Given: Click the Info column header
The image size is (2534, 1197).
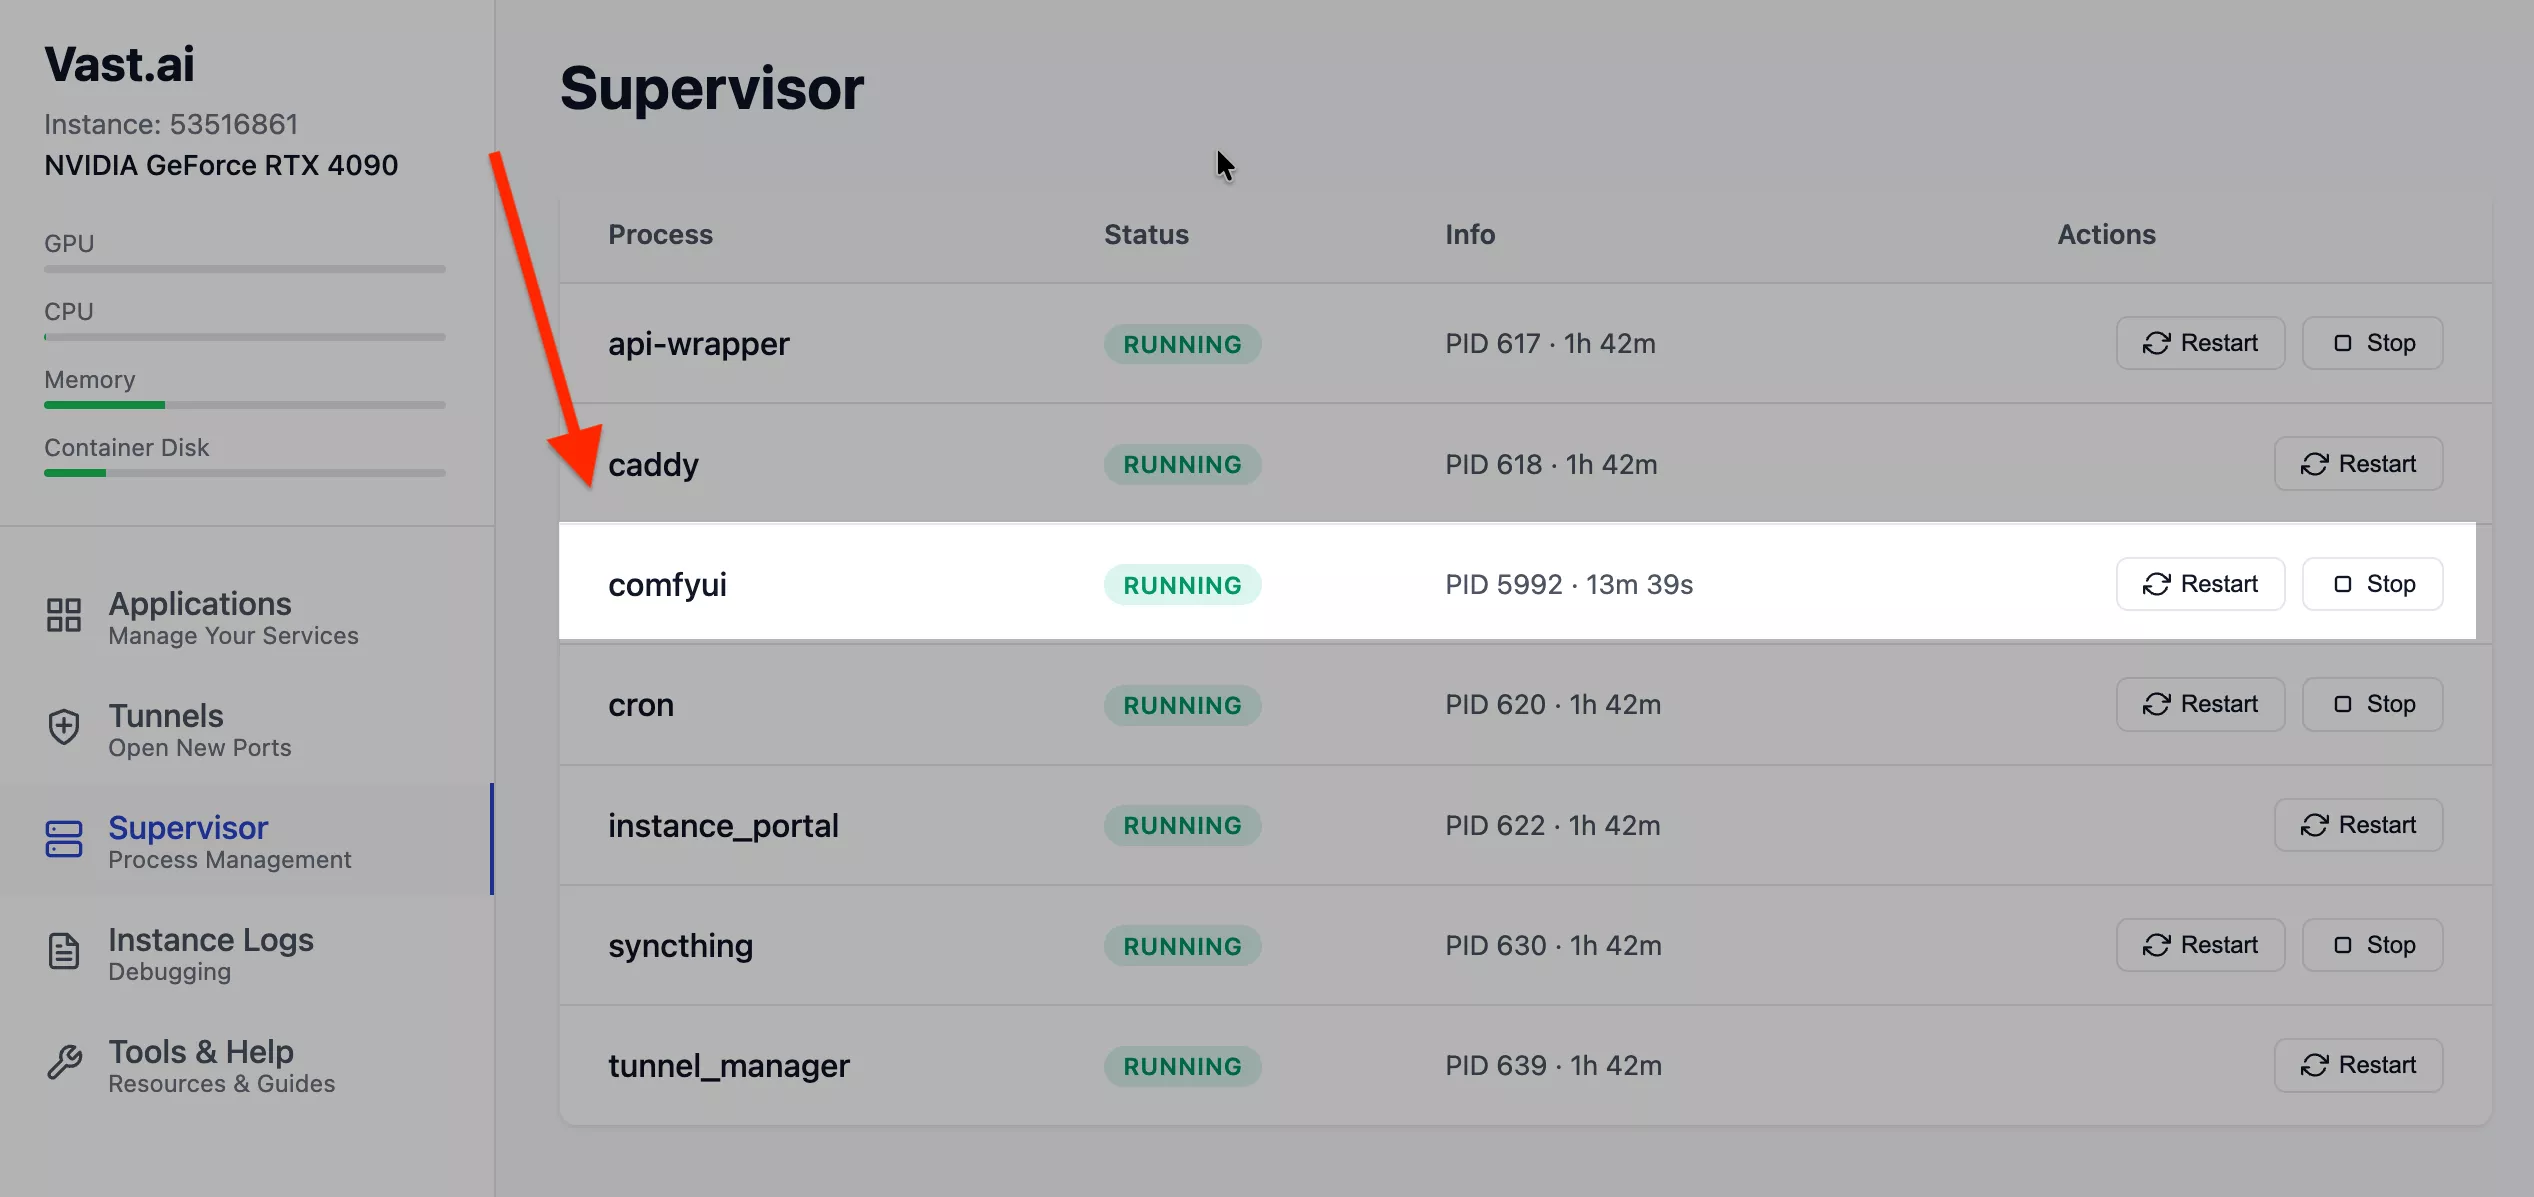Looking at the screenshot, I should (x=1470, y=234).
